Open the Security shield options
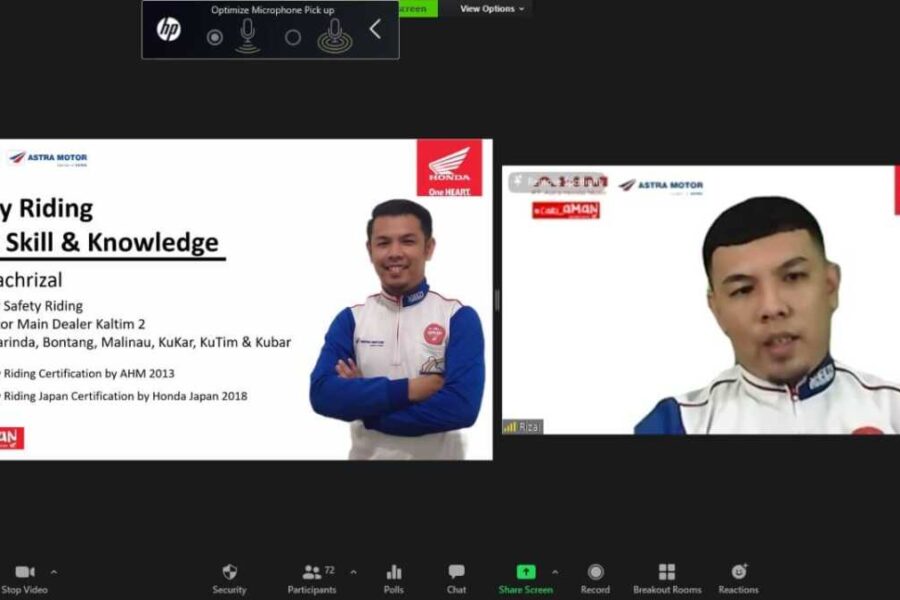900x600 pixels. coord(229,572)
